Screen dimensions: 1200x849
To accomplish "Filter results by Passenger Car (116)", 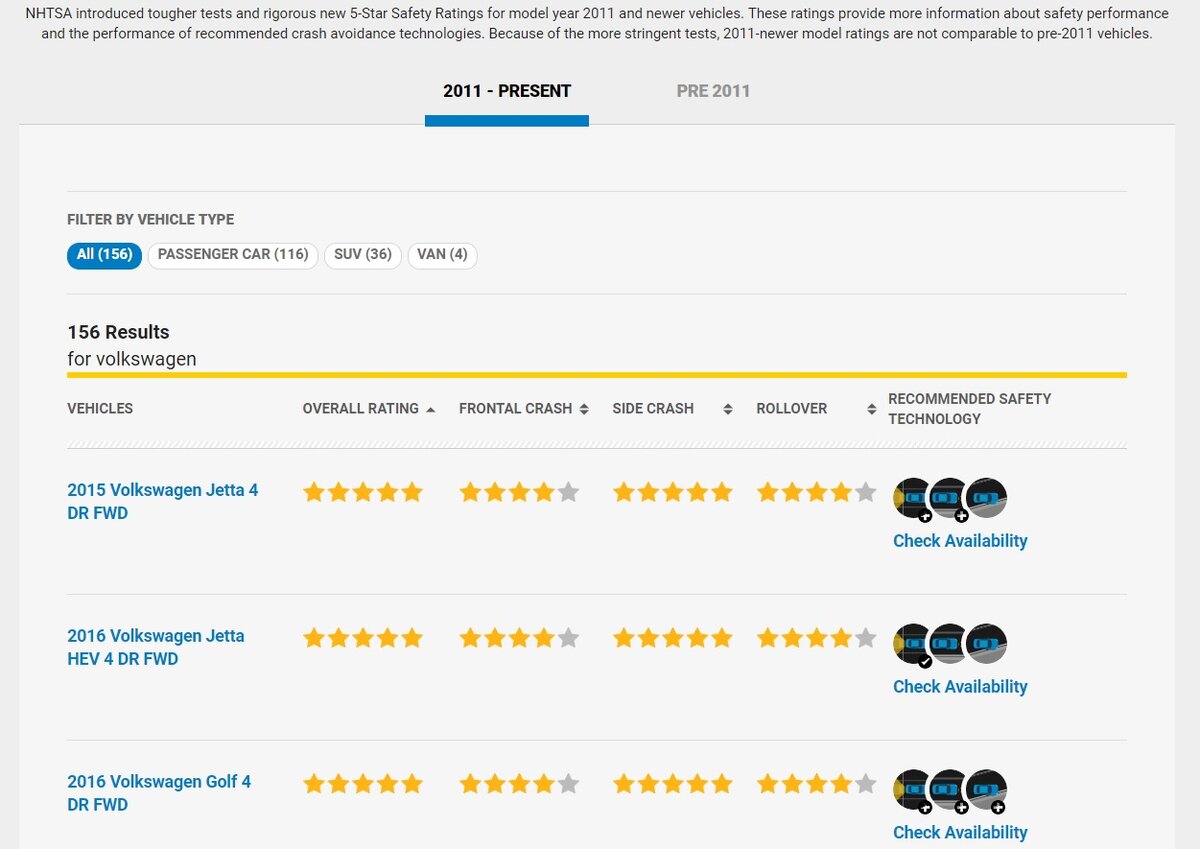I will (233, 255).
